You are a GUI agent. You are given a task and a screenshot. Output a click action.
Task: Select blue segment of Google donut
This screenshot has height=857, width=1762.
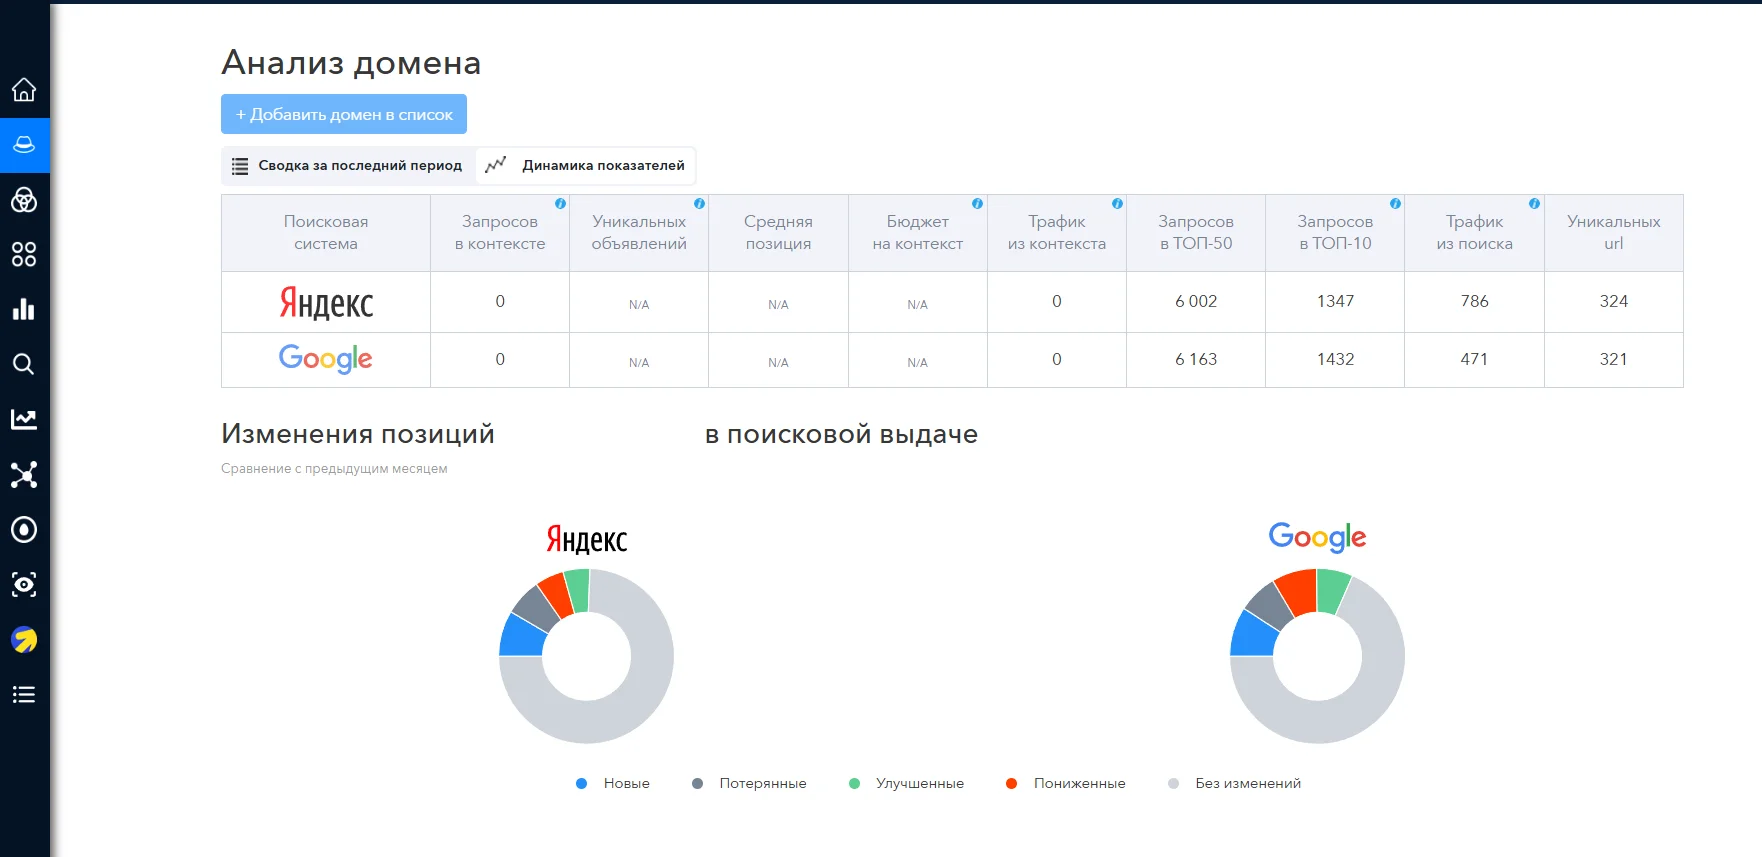pos(1254,634)
